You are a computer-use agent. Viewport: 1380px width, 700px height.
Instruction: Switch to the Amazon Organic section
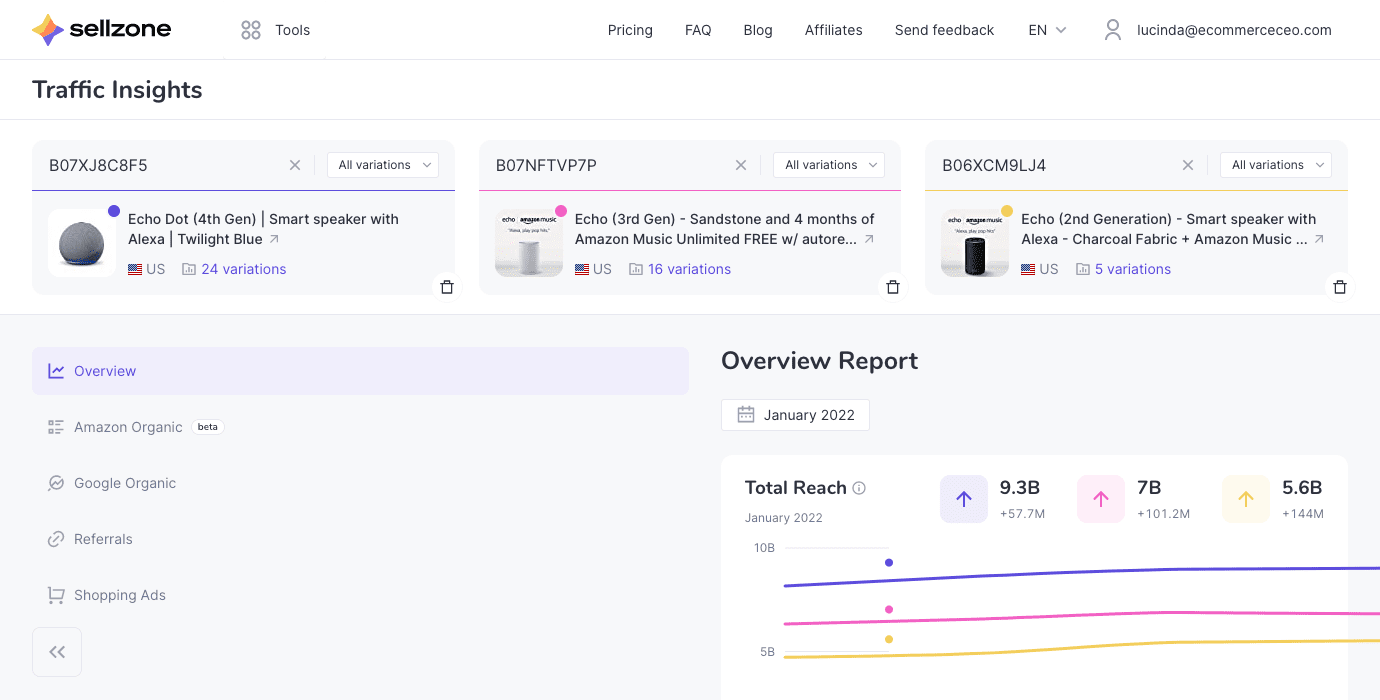tap(128, 427)
